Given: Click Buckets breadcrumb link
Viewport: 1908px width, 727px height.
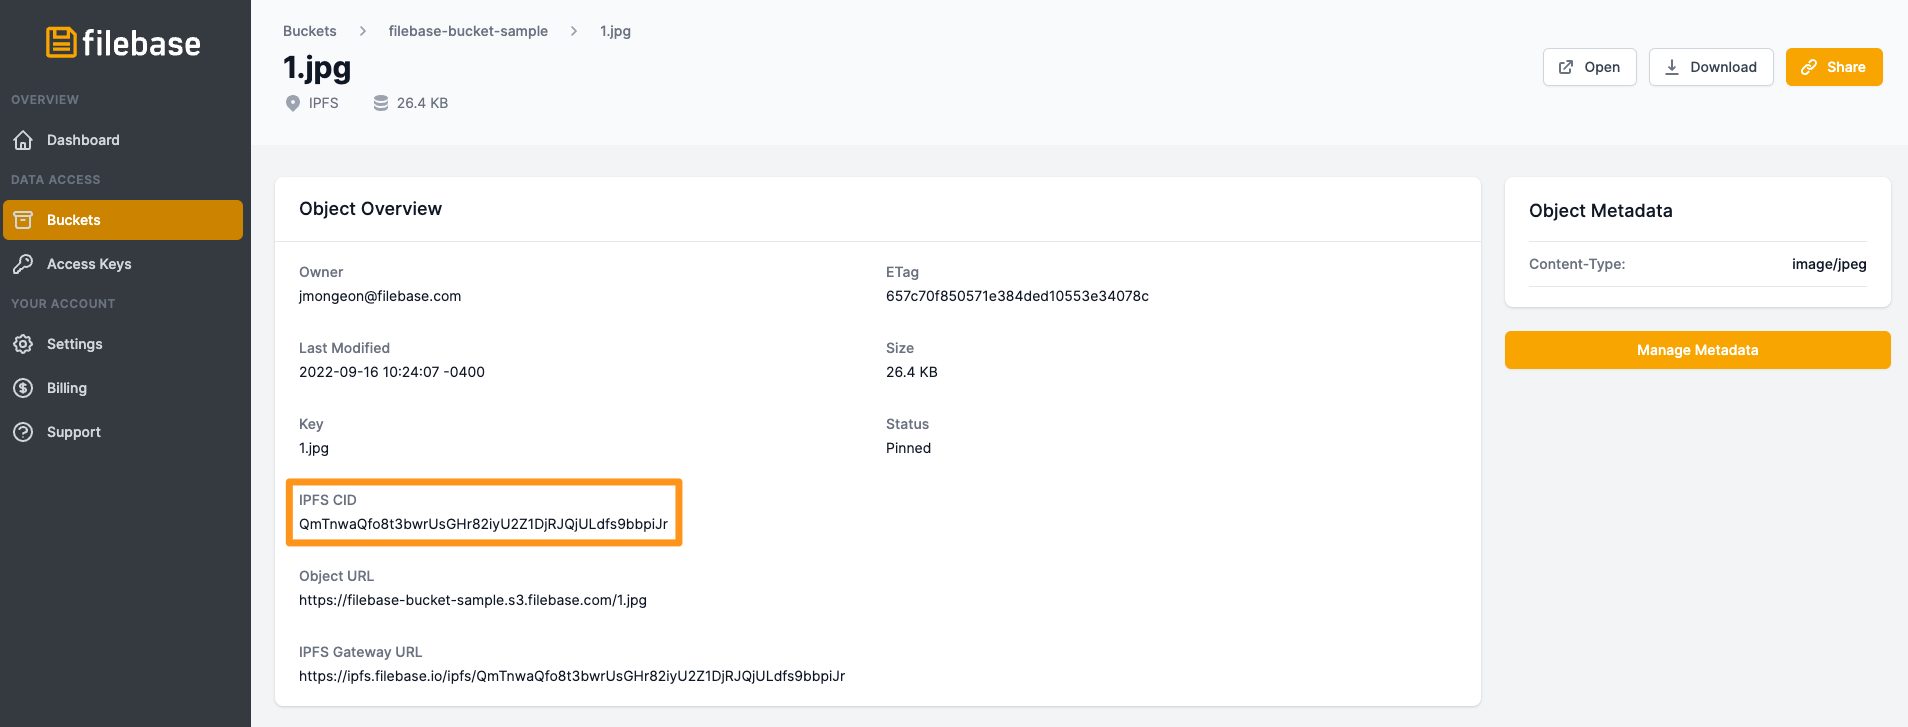Looking at the screenshot, I should [x=310, y=31].
